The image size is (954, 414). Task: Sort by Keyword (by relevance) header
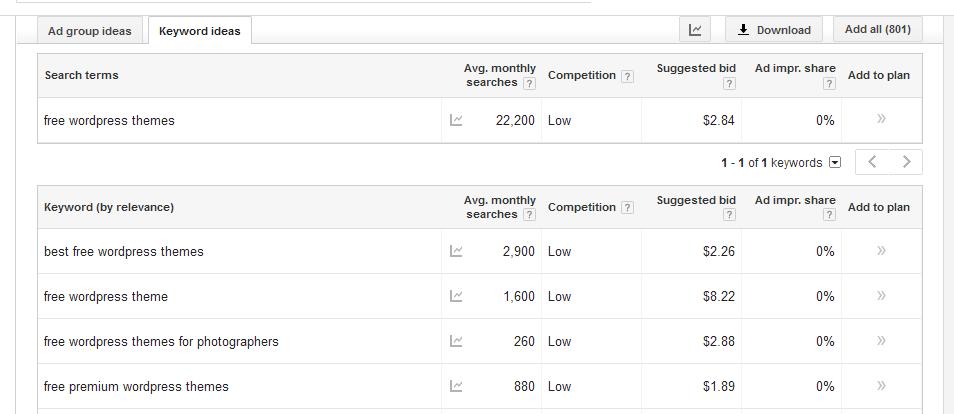coord(109,207)
